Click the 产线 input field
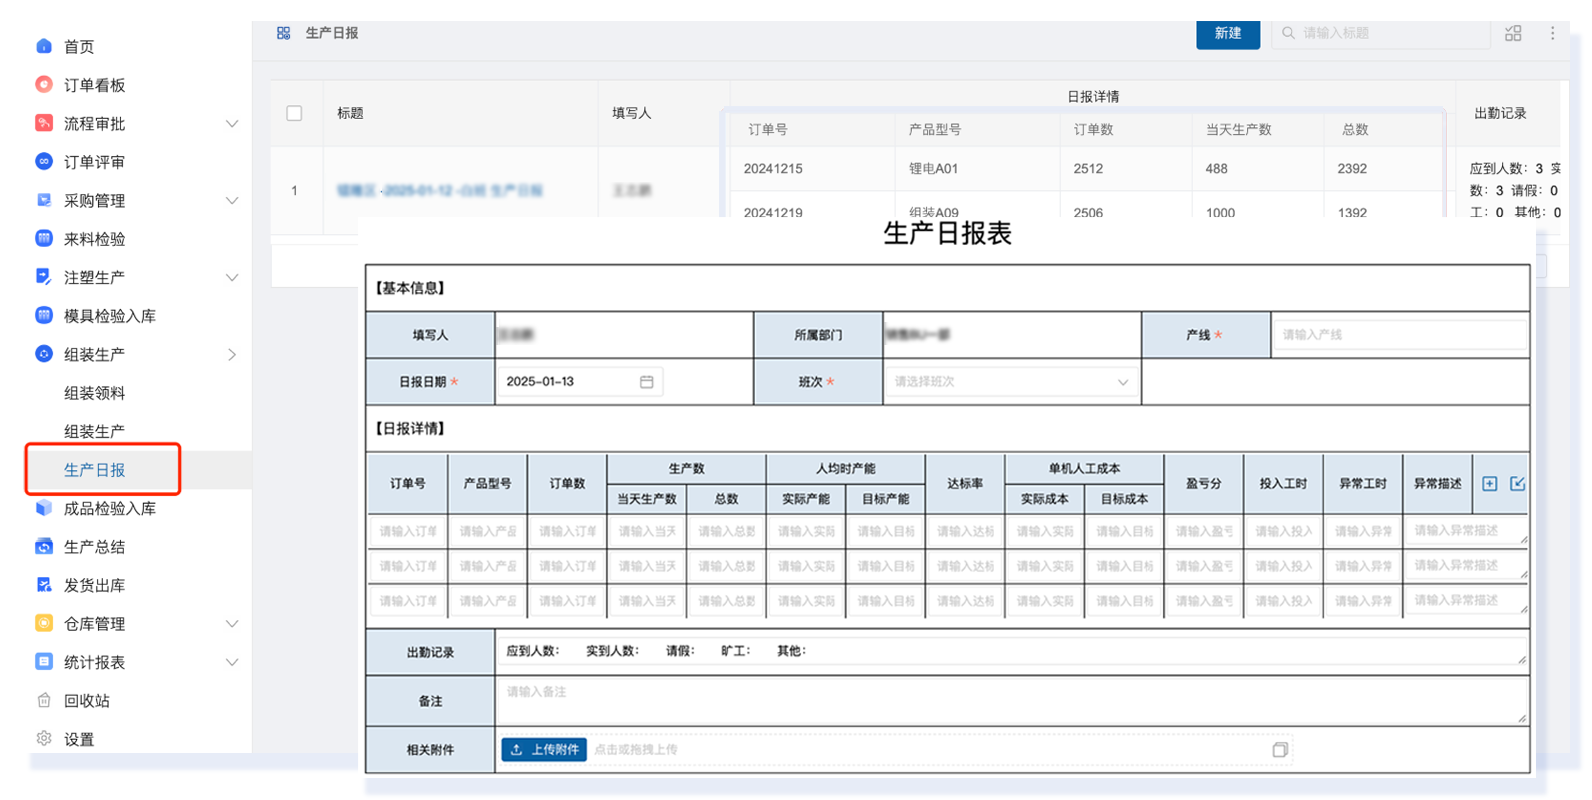The image size is (1592, 800). 1400,335
